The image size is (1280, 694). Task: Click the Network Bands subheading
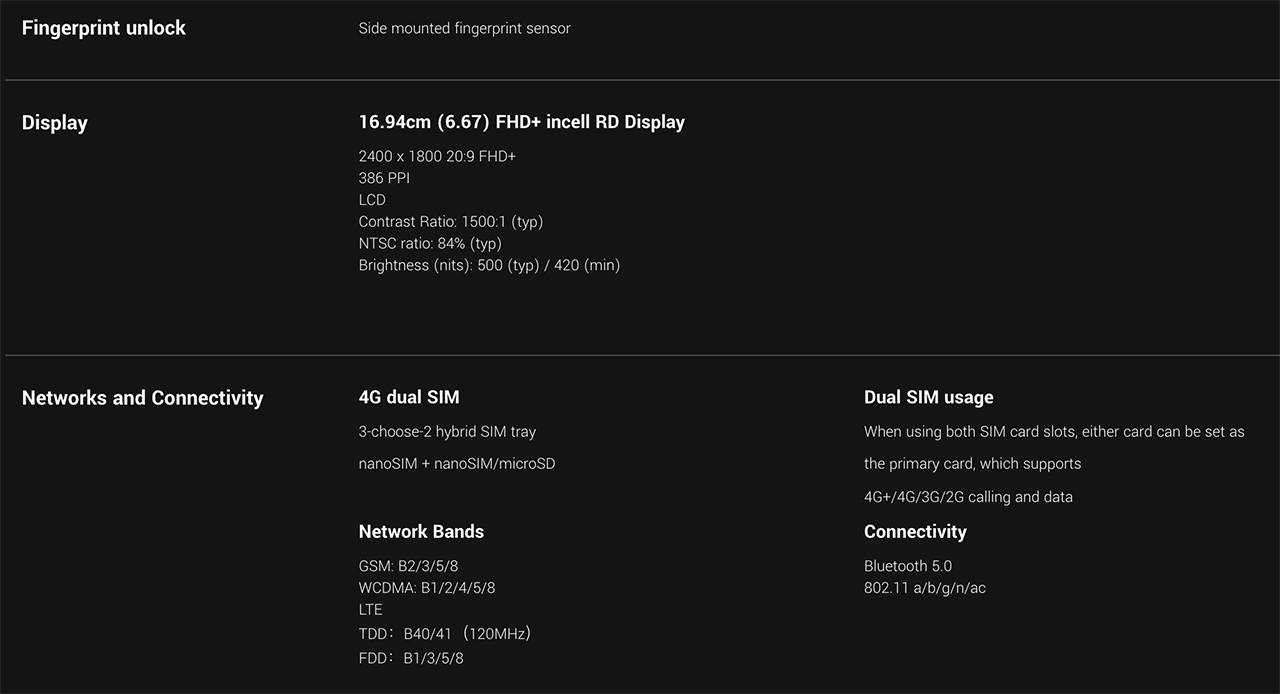tap(421, 532)
